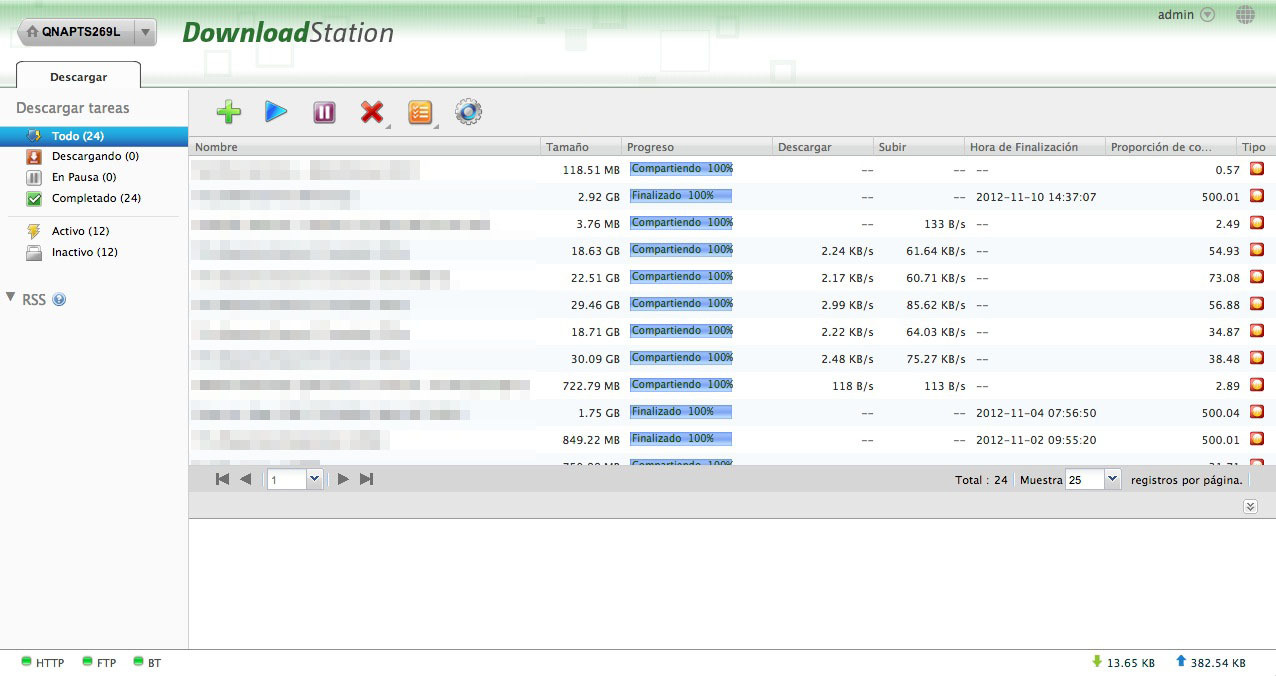Image resolution: width=1276 pixels, height=676 pixels.
Task: Click Finalizado progress bar of 2.92 GB task
Action: click(681, 196)
